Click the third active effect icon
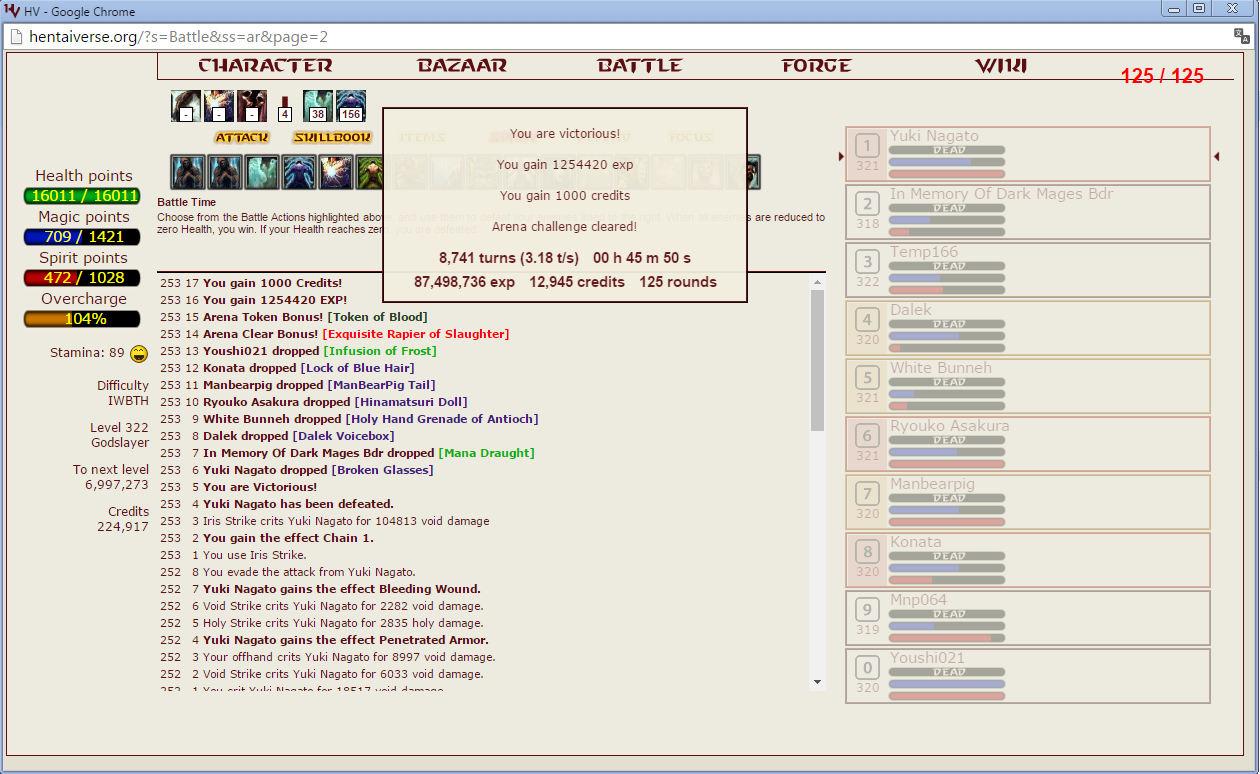Image resolution: width=1260 pixels, height=774 pixels. click(252, 106)
